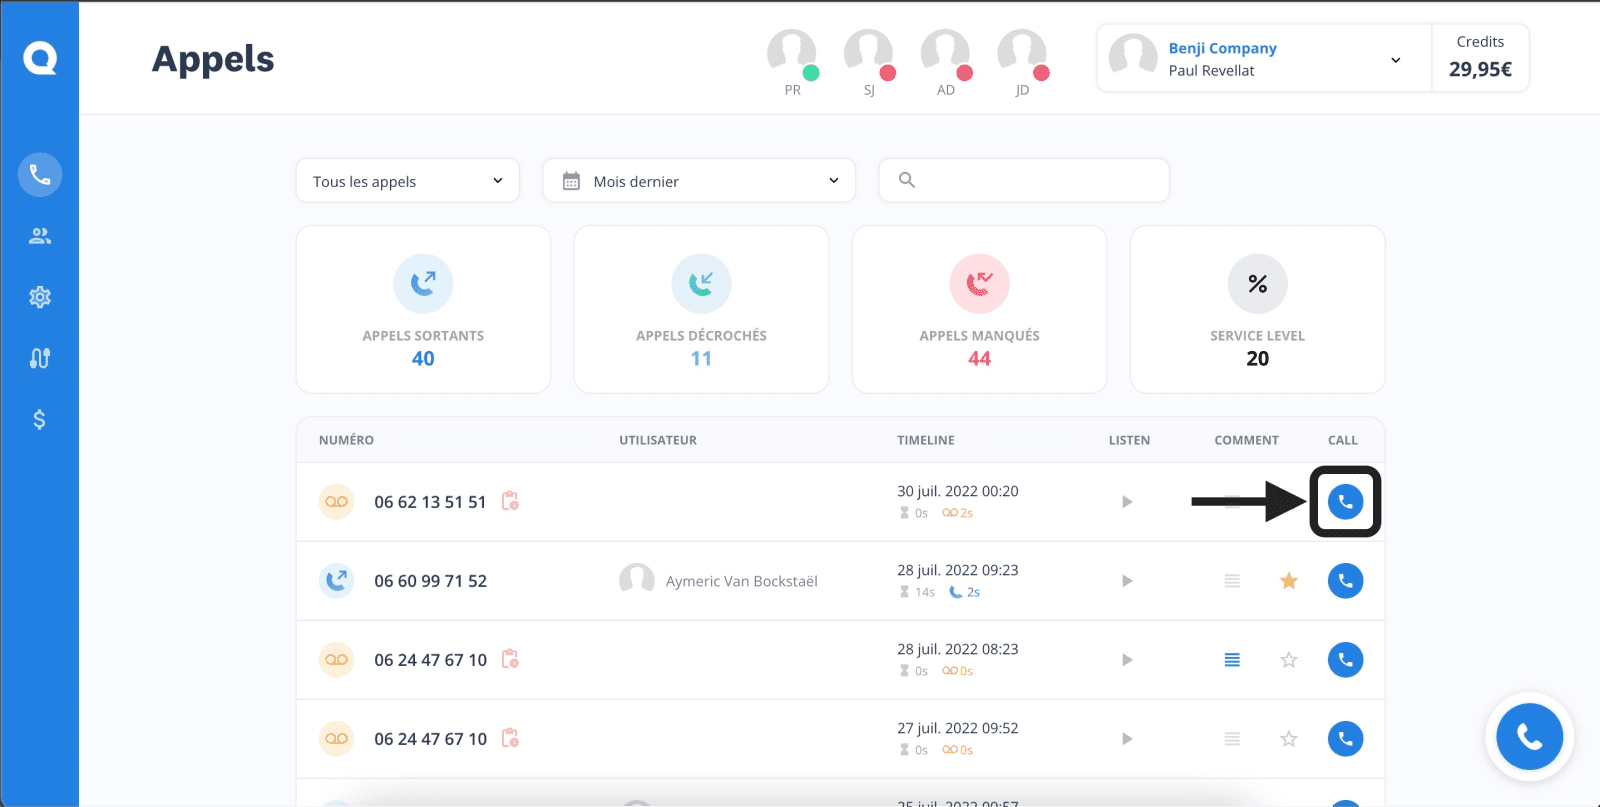
Task: Open the billing dollar icon in sidebar
Action: (40, 419)
